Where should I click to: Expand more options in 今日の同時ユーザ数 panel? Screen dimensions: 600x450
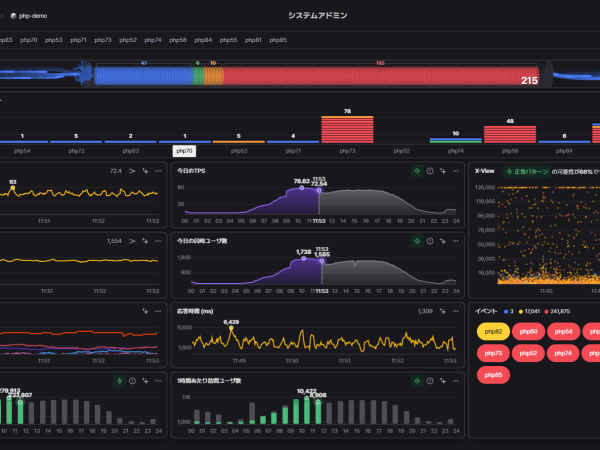pos(455,241)
